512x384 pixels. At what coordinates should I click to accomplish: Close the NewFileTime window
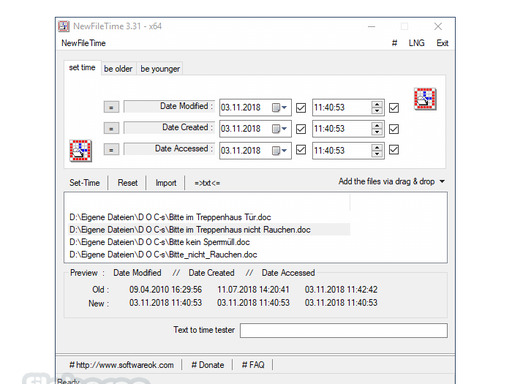coord(438,26)
